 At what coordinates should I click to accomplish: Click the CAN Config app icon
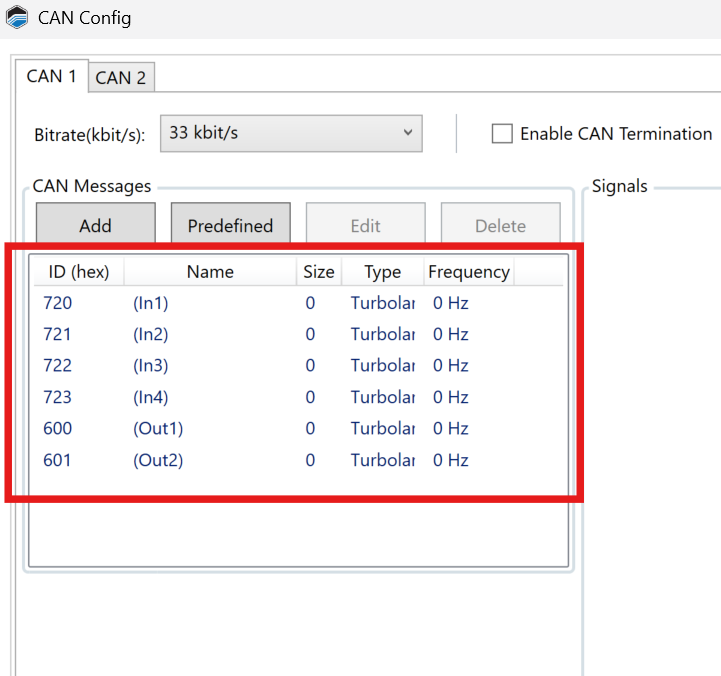pos(17,18)
